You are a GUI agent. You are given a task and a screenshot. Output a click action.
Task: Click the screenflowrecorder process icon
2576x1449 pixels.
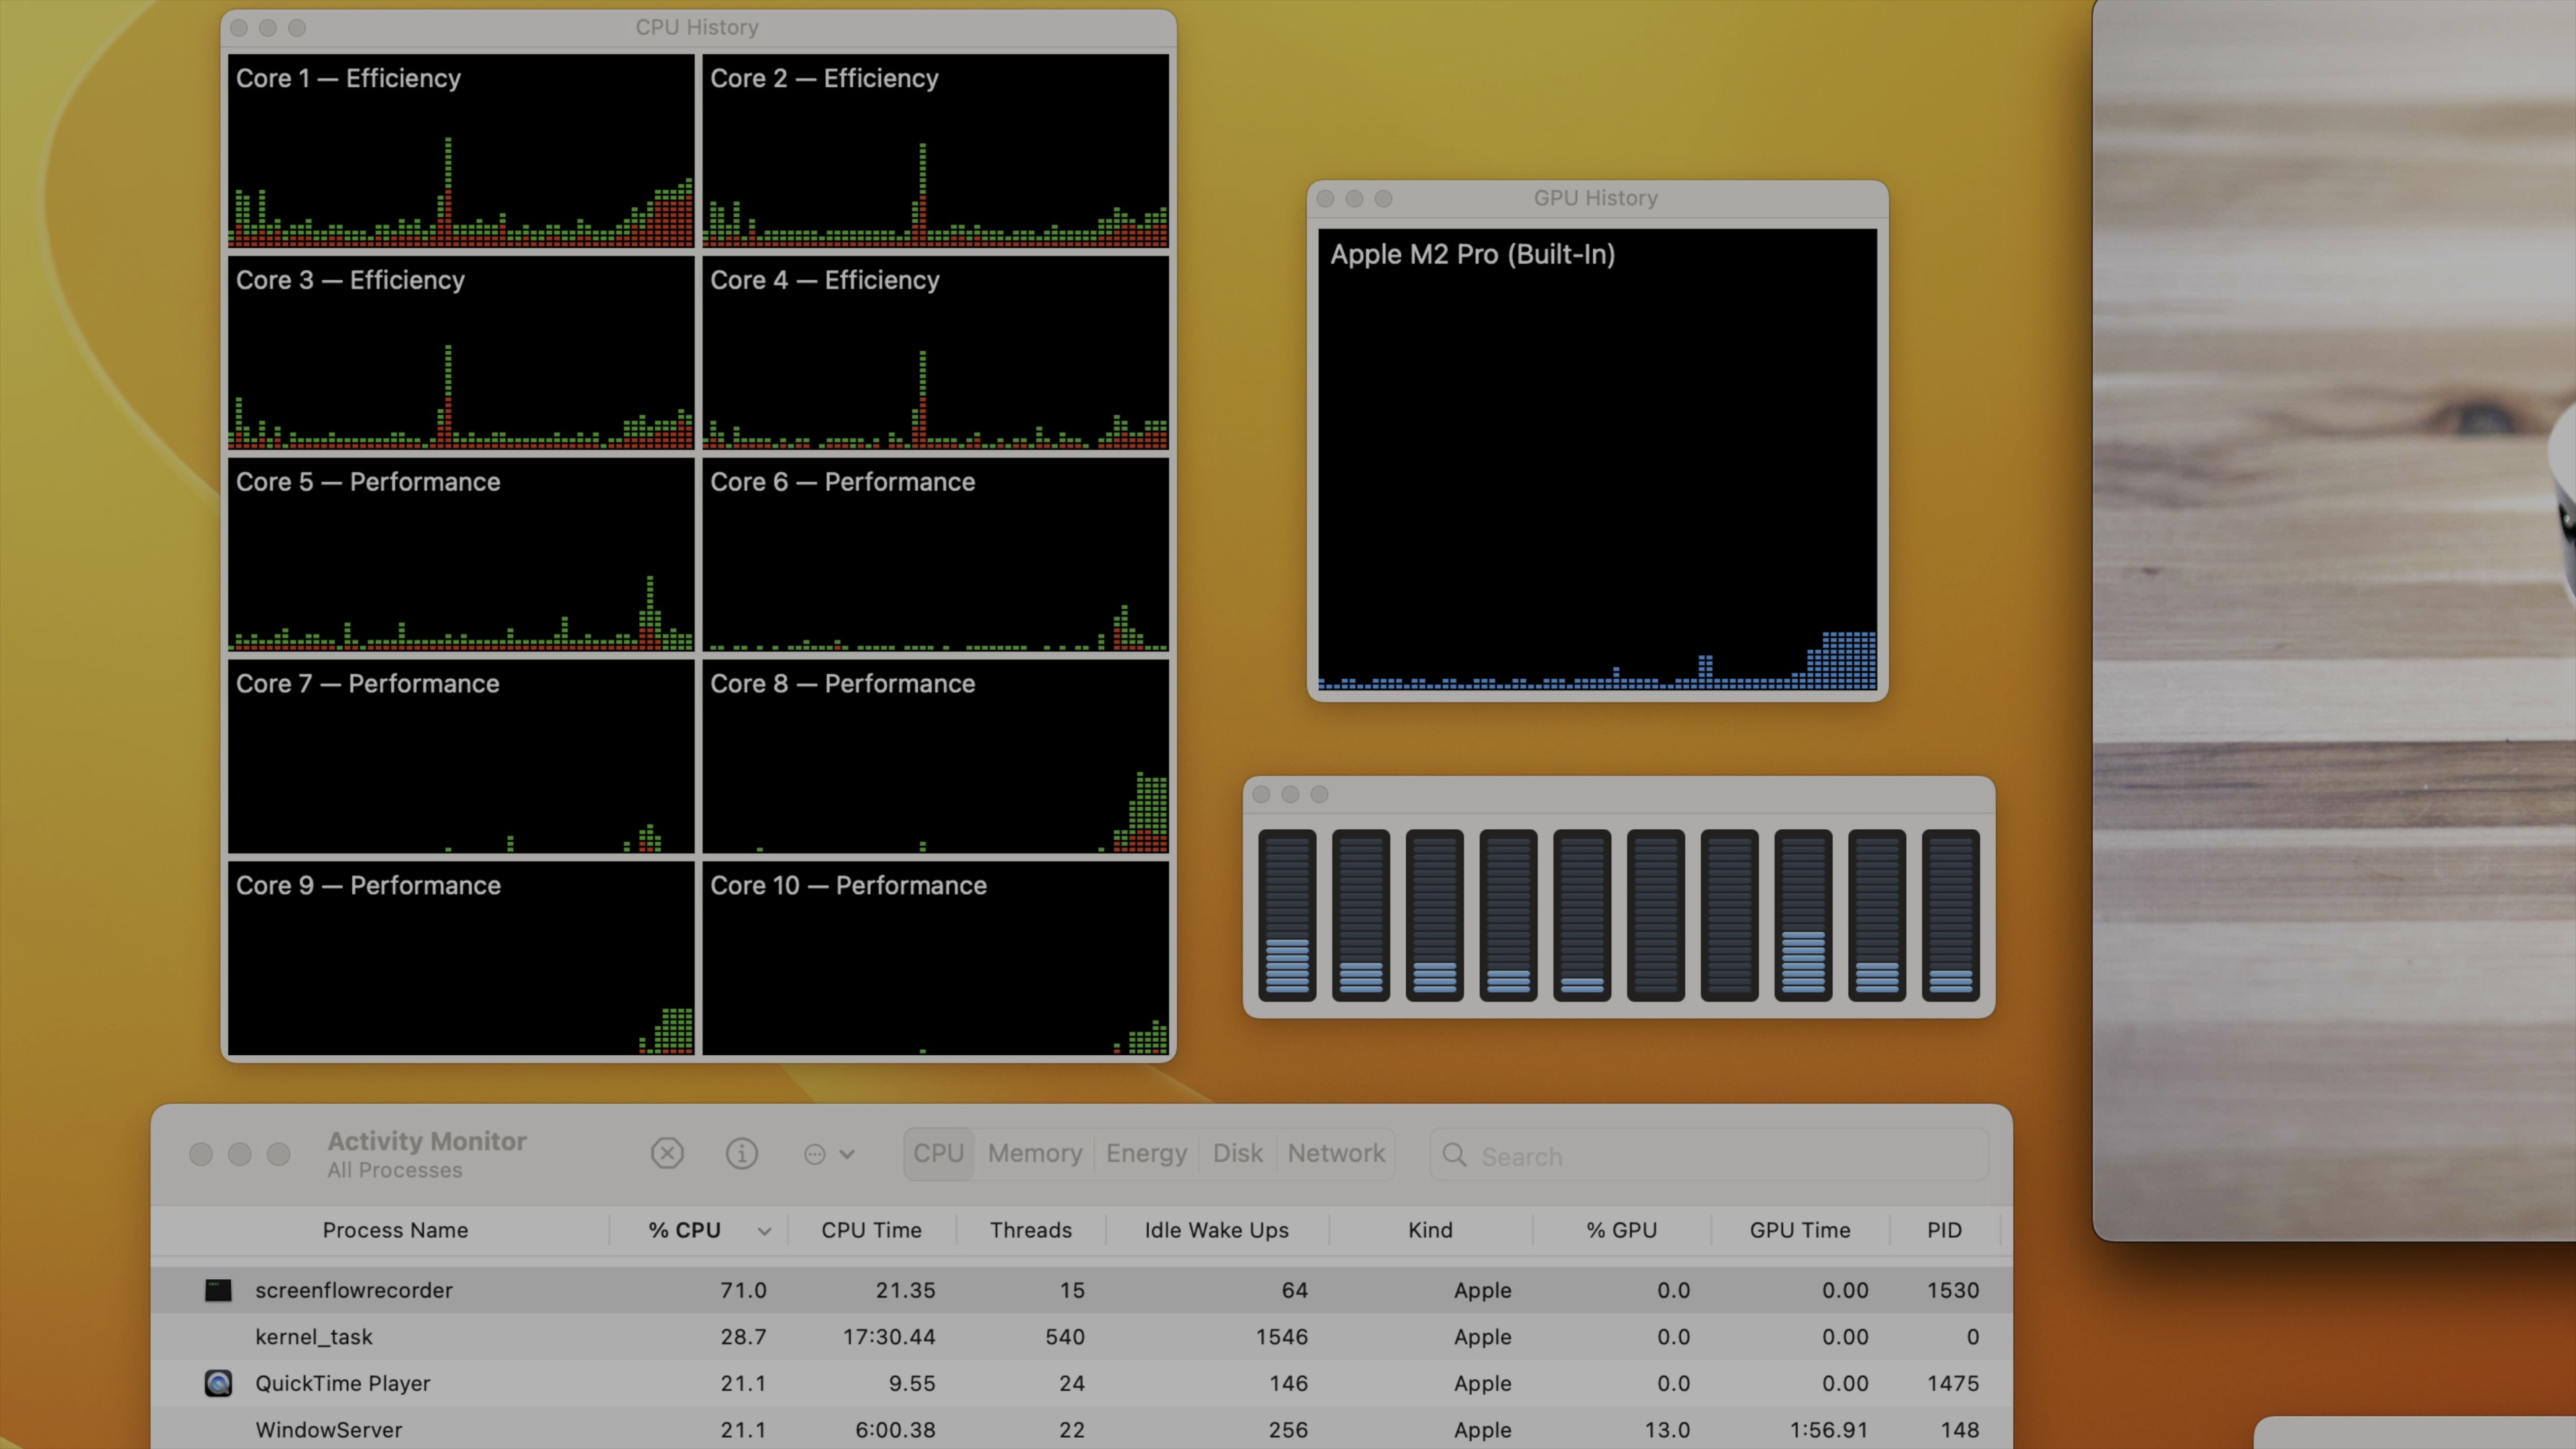[218, 1290]
